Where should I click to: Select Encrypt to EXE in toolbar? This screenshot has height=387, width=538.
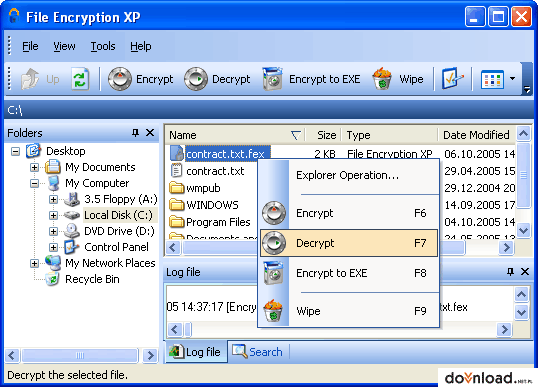pyautogui.click(x=311, y=79)
